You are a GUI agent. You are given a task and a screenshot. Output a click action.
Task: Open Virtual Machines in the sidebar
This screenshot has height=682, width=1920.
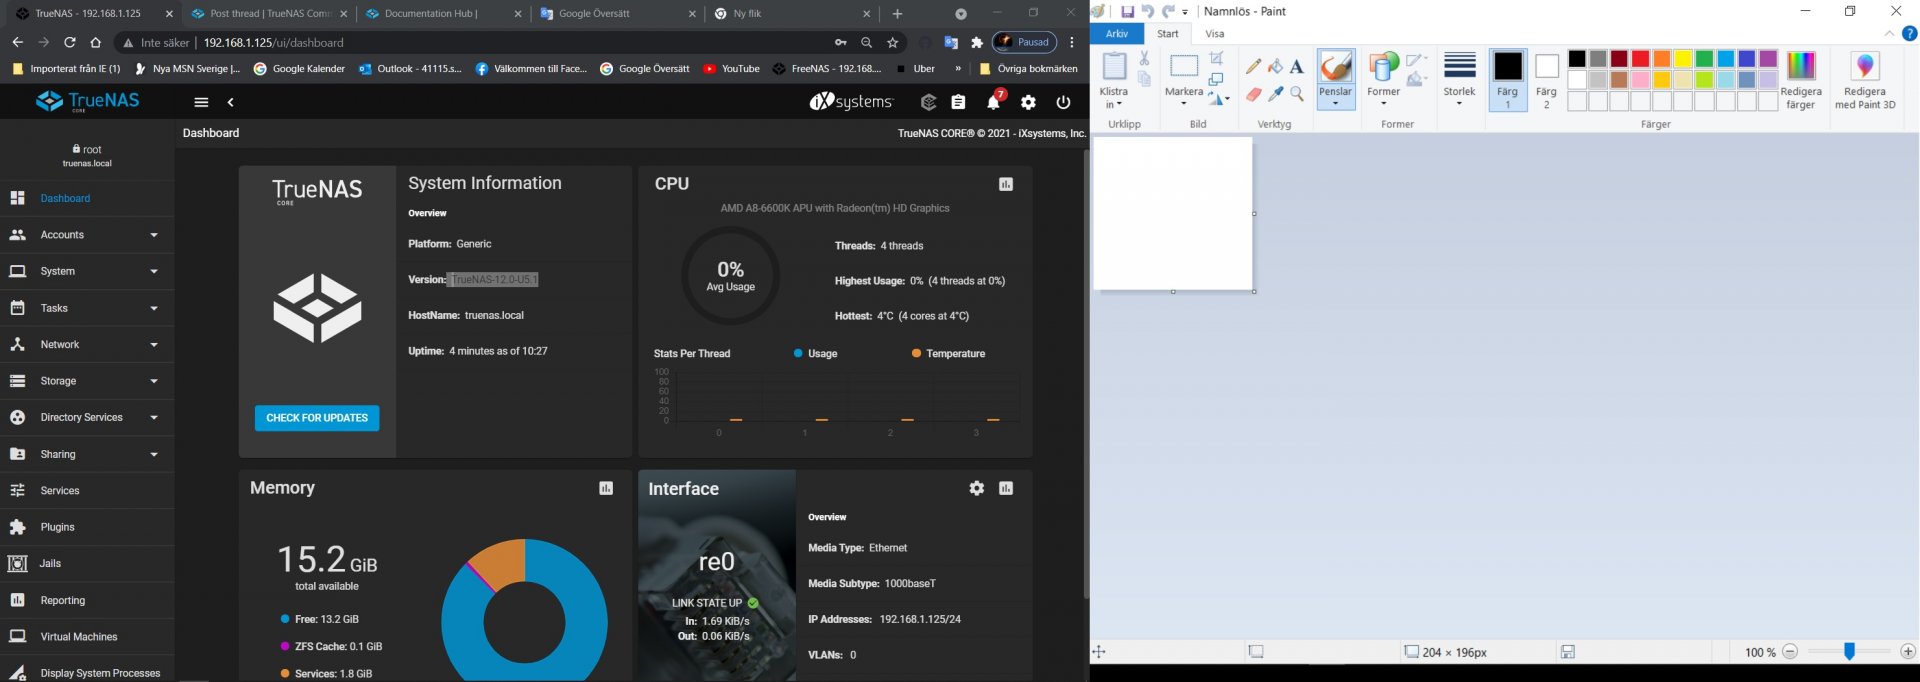(87, 636)
